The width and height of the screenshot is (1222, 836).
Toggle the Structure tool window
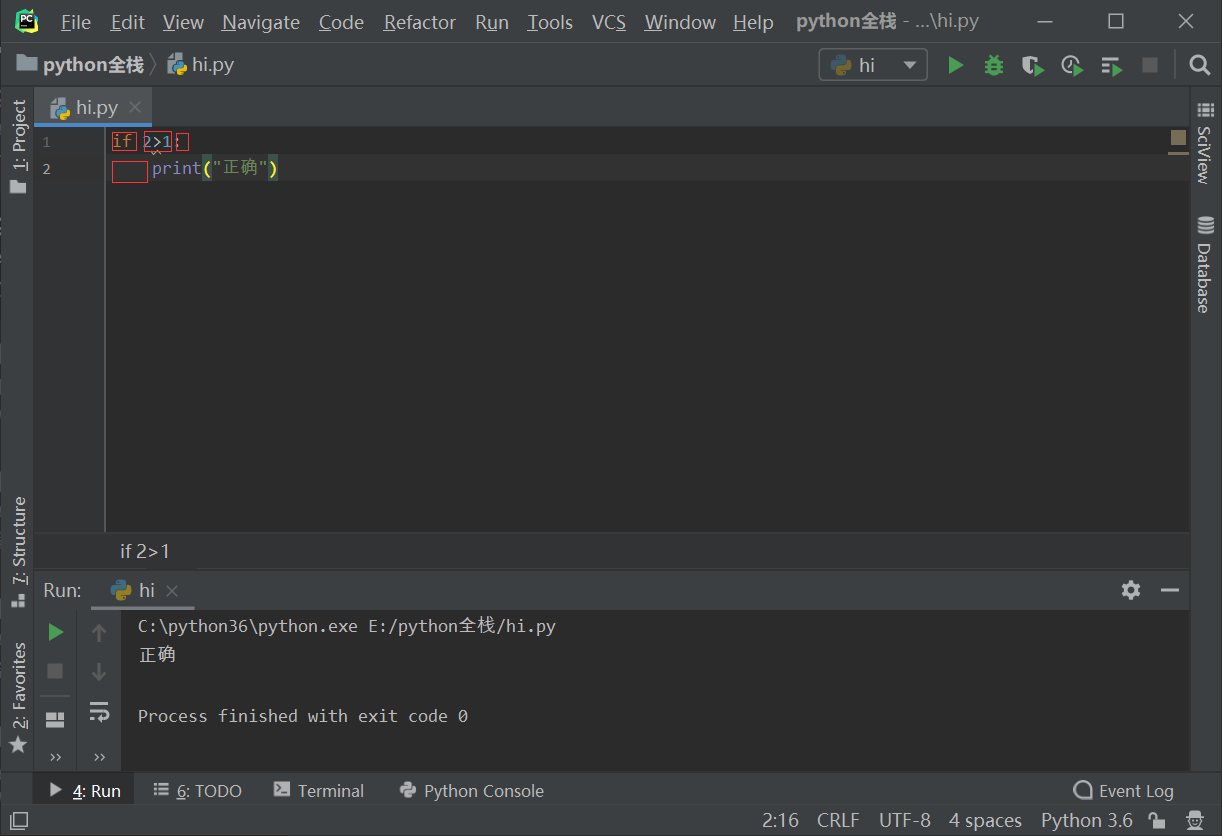click(18, 552)
